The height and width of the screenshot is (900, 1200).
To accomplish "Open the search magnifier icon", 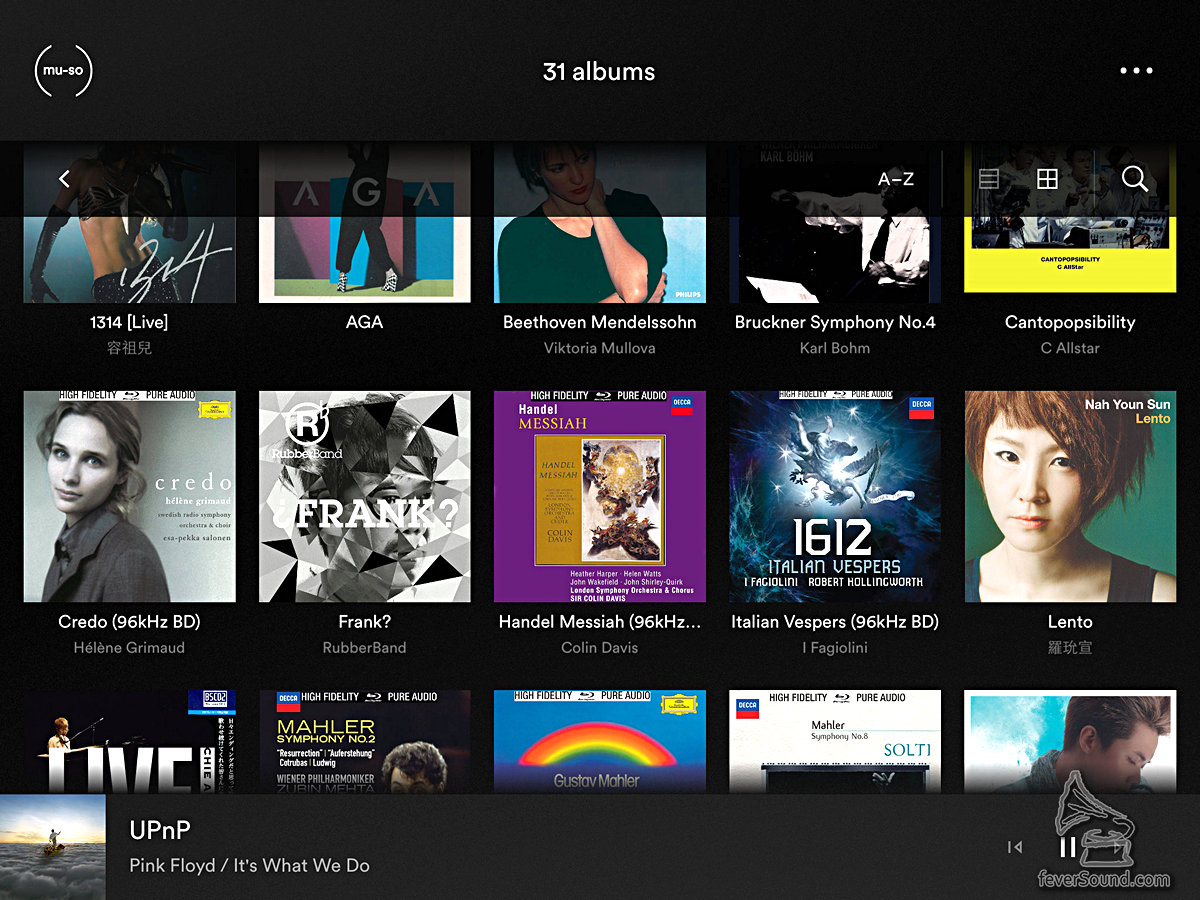I will coord(1135,179).
